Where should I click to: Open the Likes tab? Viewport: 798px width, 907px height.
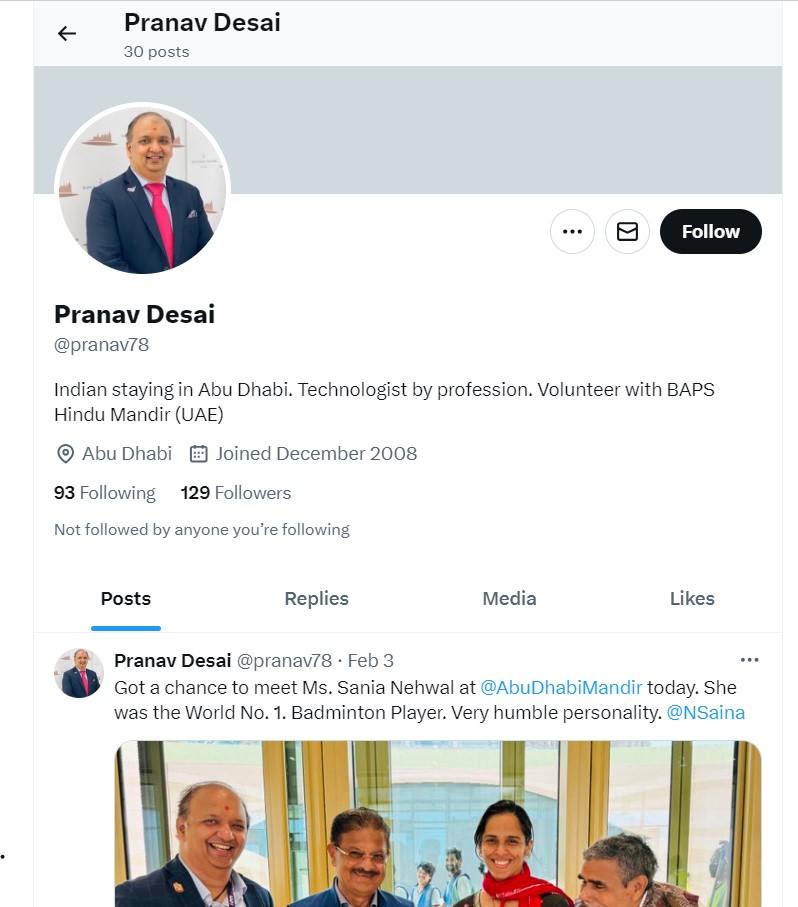pyautogui.click(x=692, y=598)
